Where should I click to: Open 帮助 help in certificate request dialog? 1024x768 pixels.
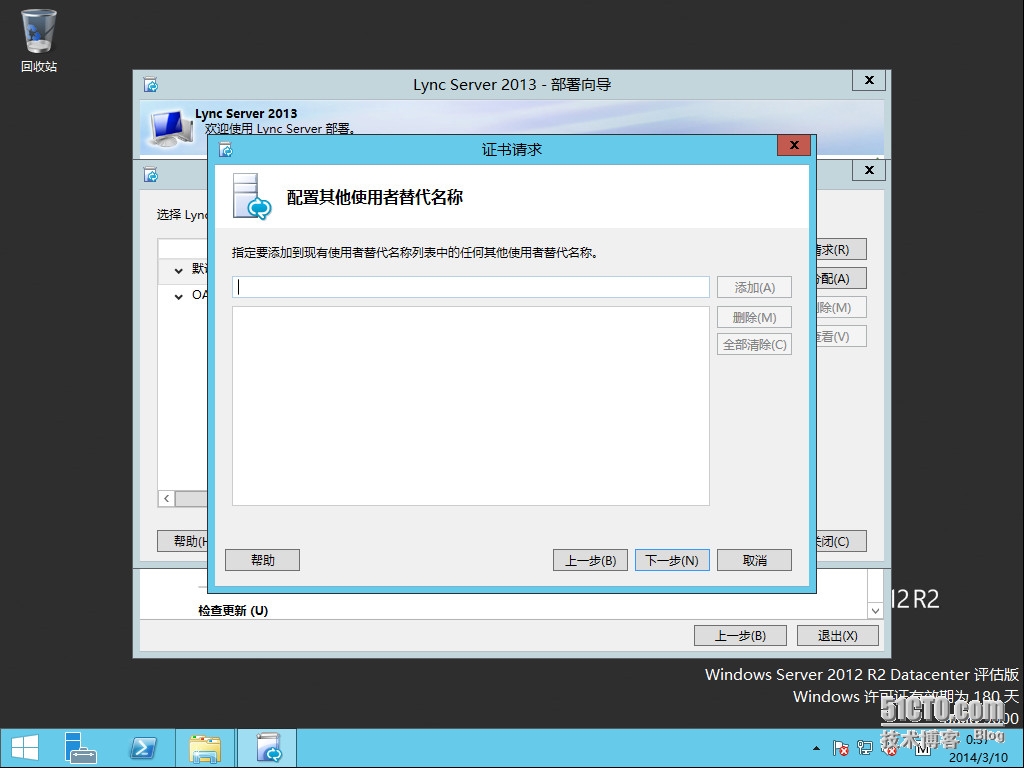coord(263,560)
